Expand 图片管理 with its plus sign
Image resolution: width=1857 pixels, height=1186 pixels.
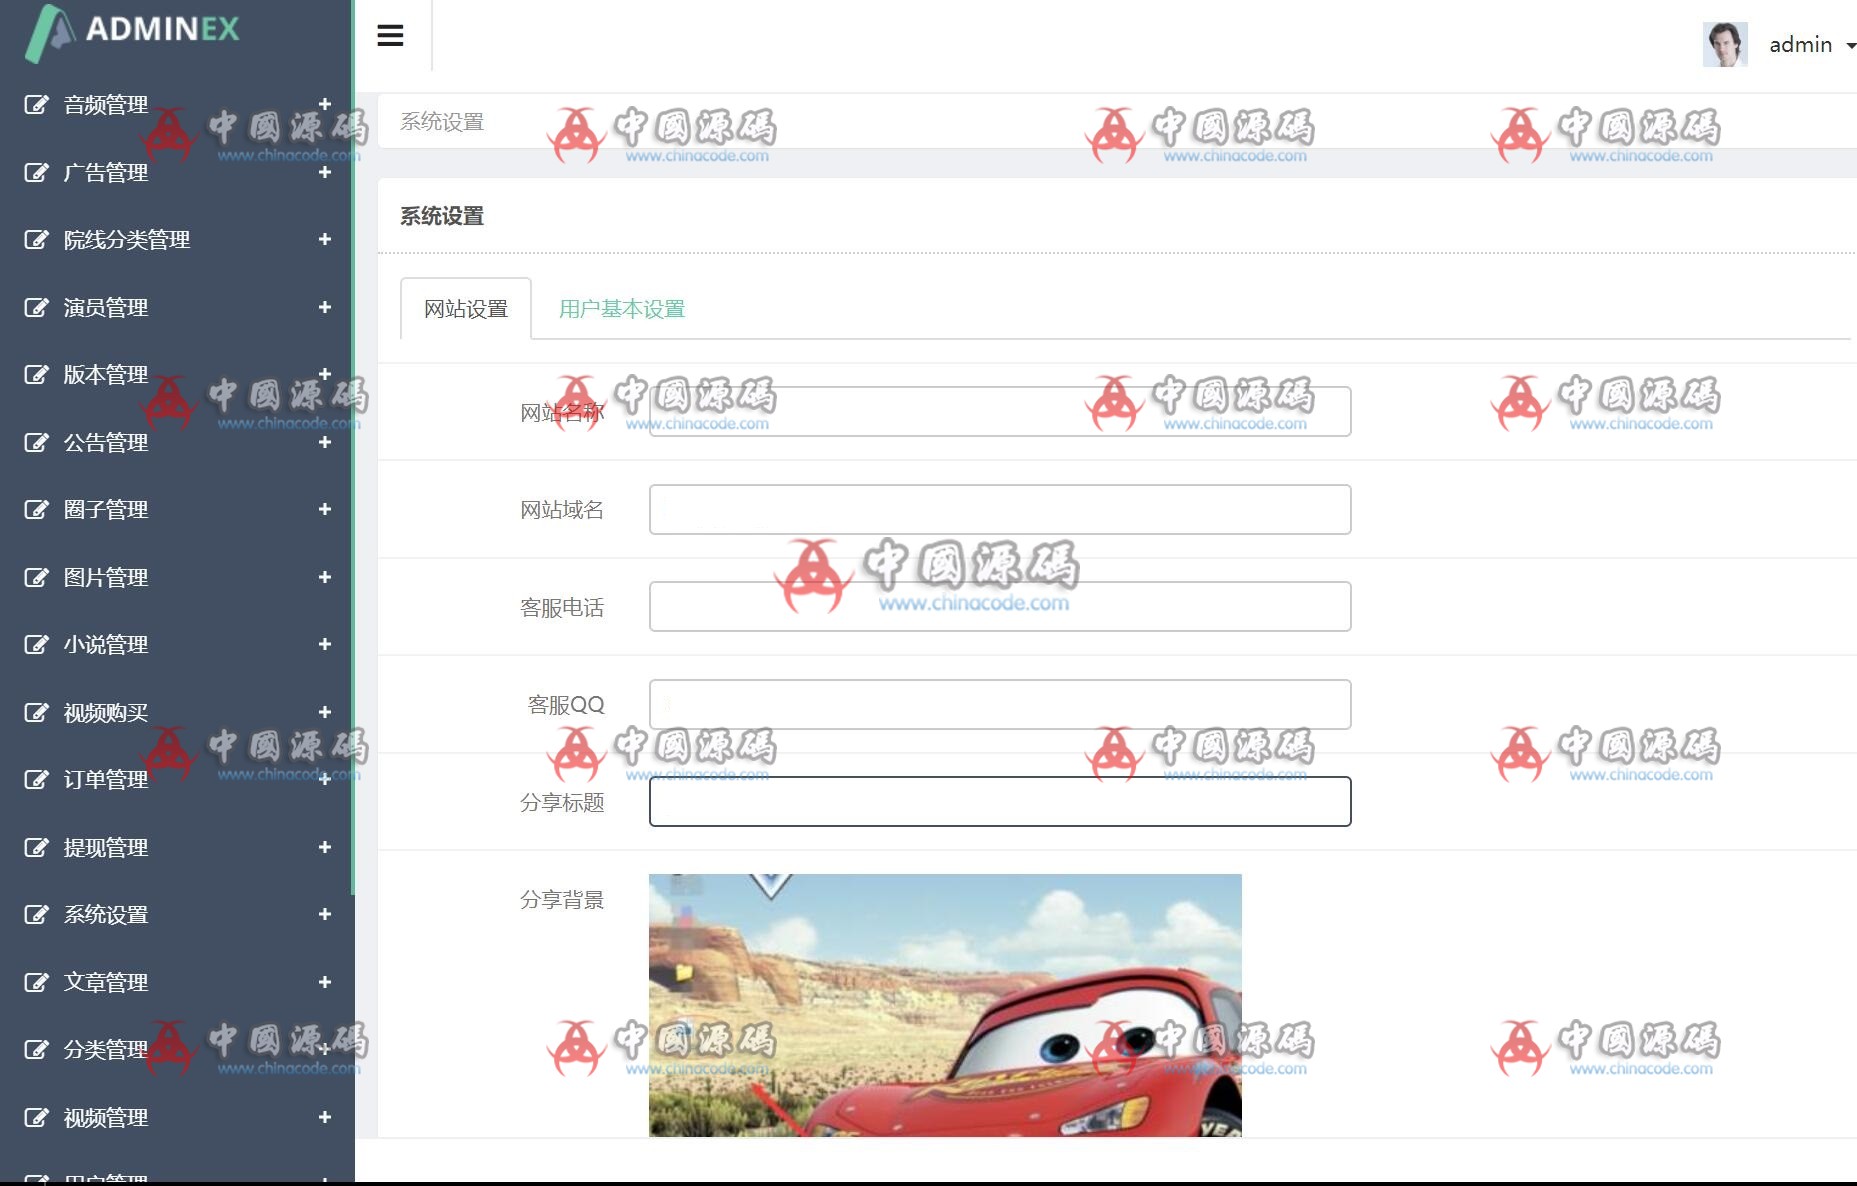click(x=324, y=577)
